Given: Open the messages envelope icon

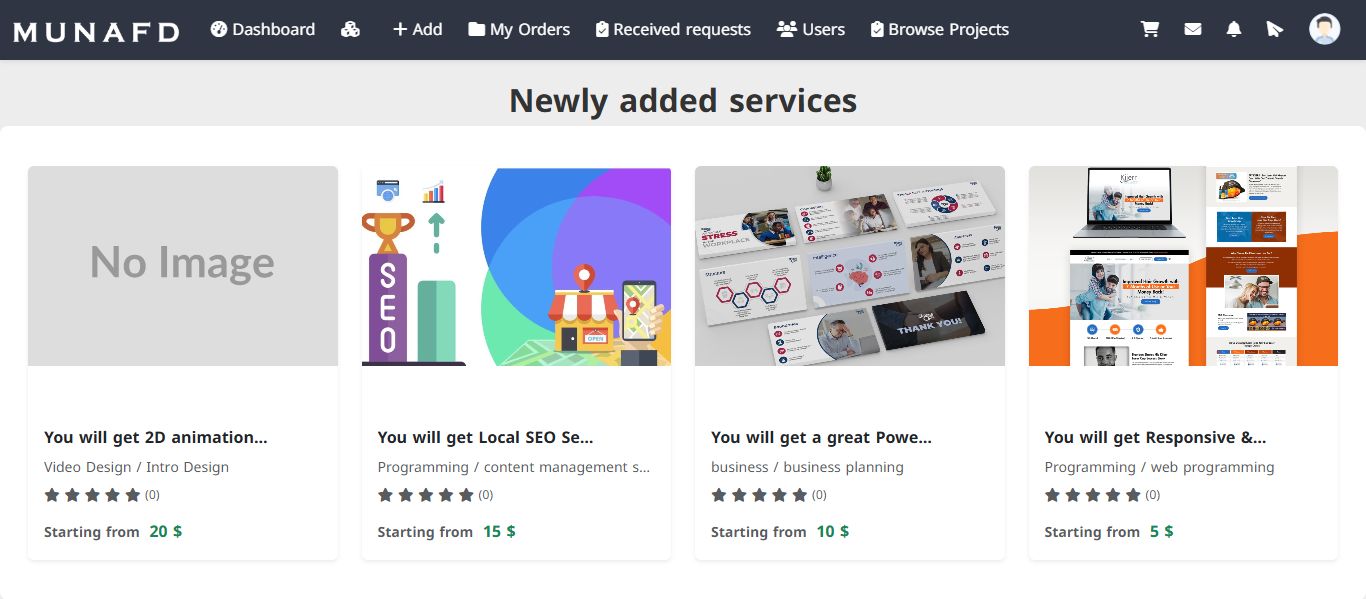Looking at the screenshot, I should (1192, 30).
